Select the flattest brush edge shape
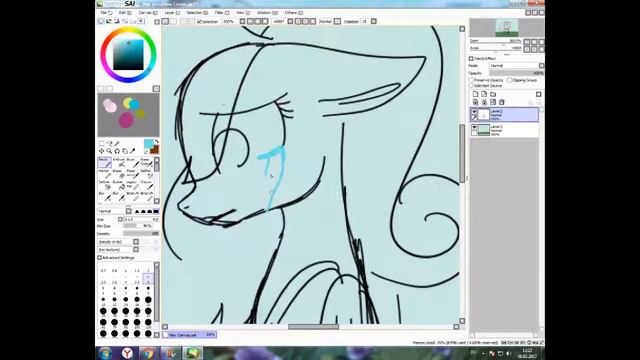 coord(156,211)
